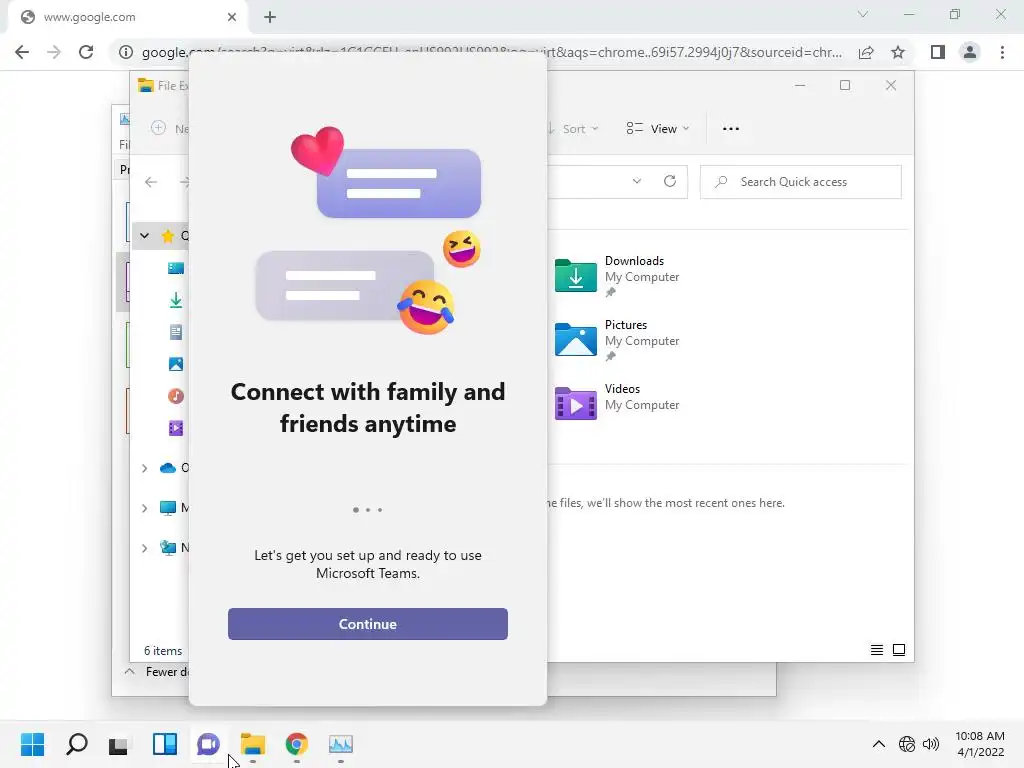
Task: Switch to Google Chrome from the taskbar
Action: point(296,744)
